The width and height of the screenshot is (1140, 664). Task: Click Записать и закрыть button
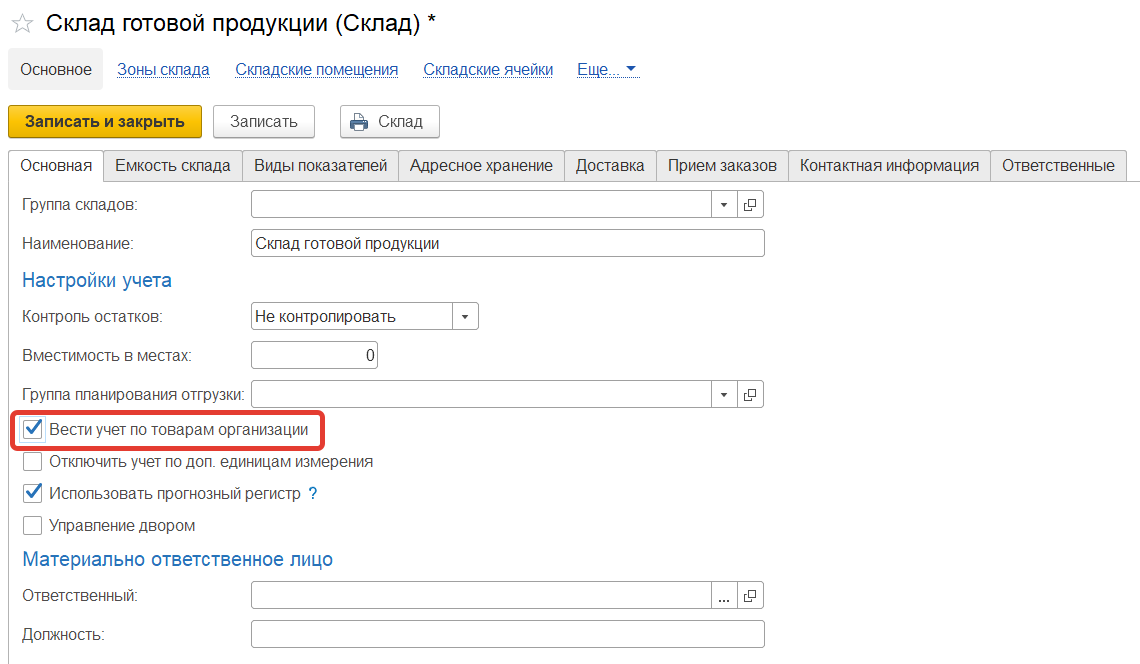click(105, 122)
